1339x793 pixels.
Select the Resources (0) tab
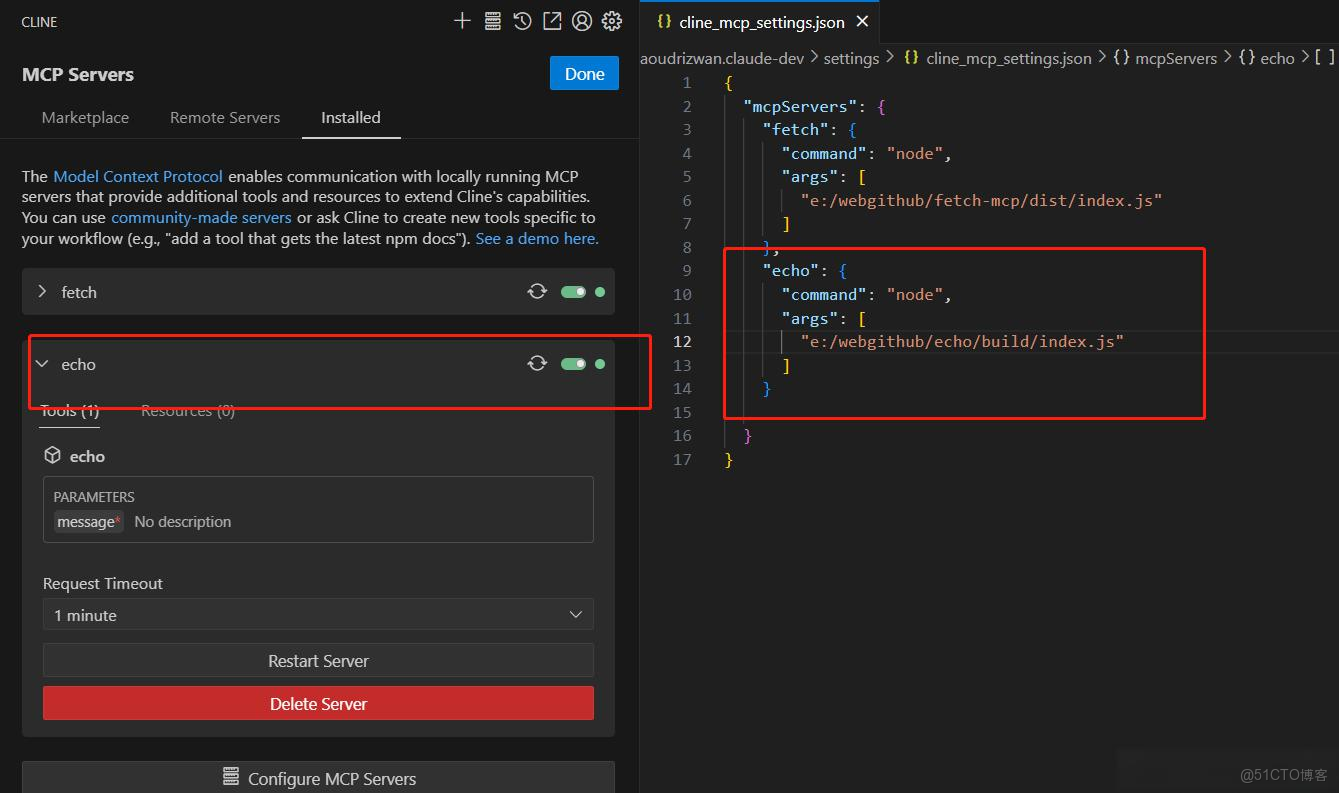pyautogui.click(x=188, y=411)
